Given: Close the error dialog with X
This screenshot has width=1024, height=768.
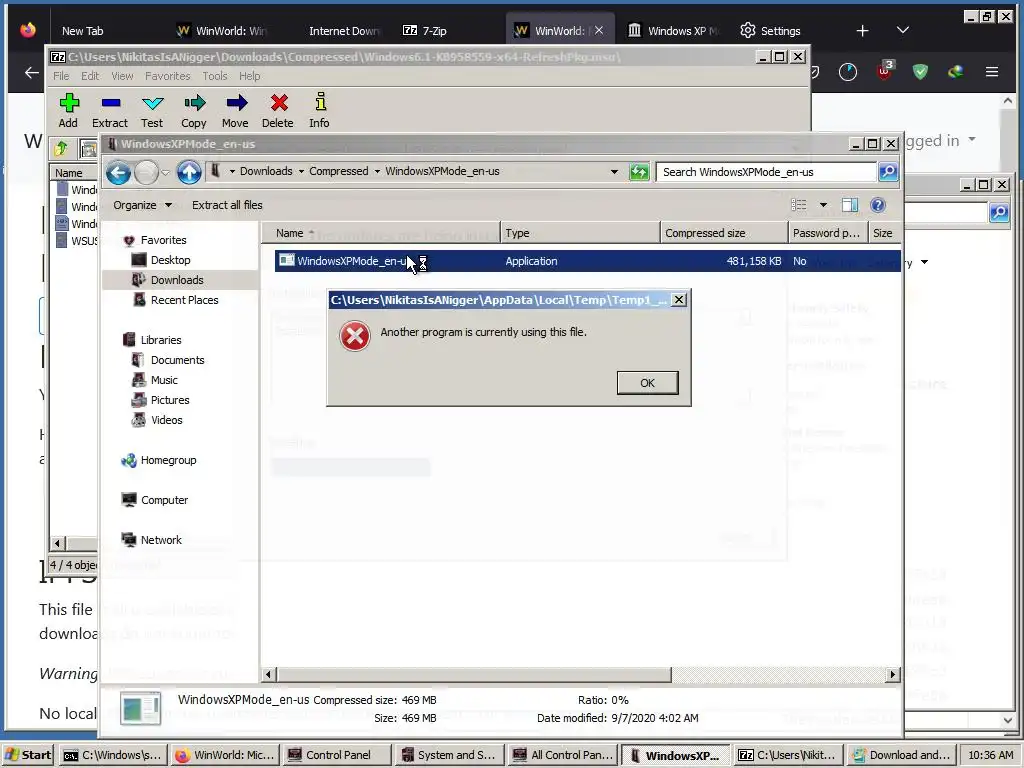Looking at the screenshot, I should coord(679,299).
